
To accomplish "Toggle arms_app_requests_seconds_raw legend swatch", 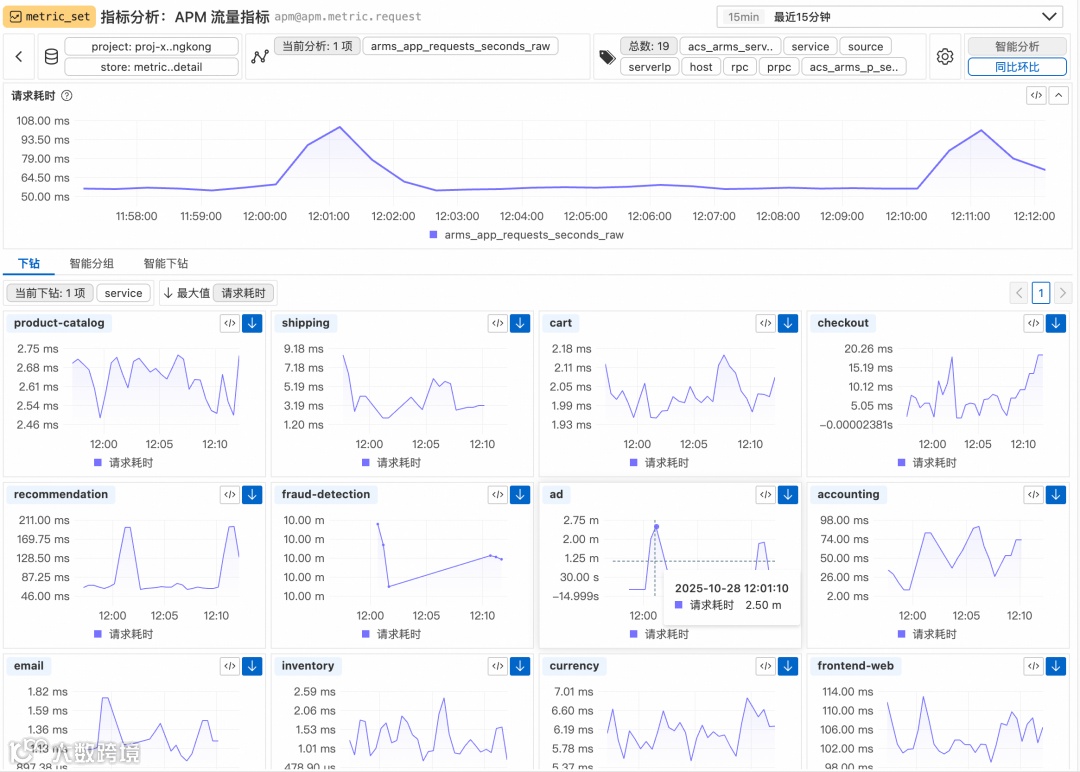I will pyautogui.click(x=433, y=235).
